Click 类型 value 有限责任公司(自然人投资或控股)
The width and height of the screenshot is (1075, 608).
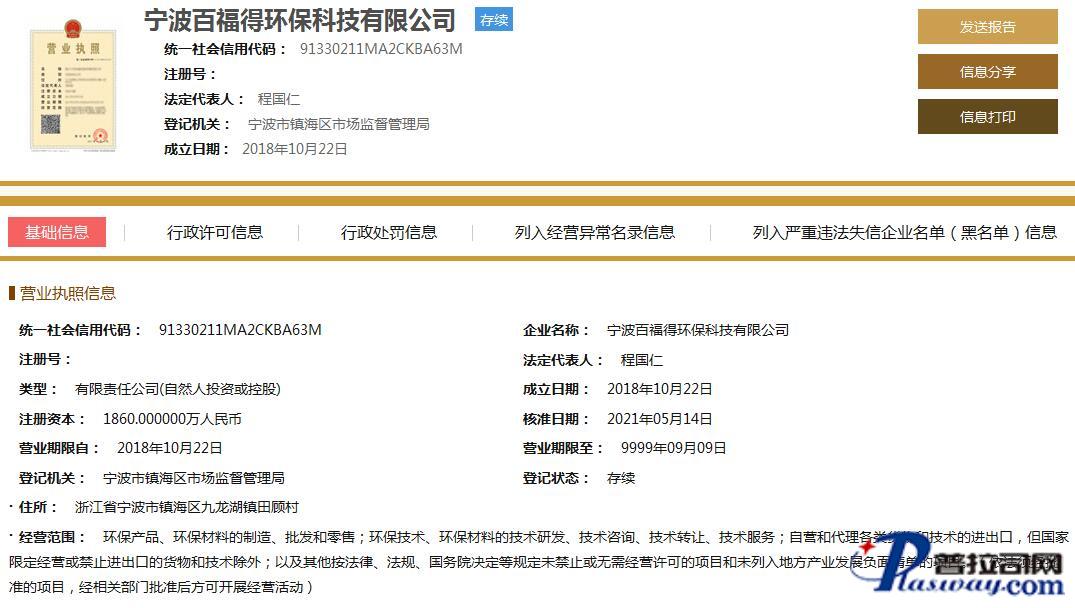pos(178,389)
